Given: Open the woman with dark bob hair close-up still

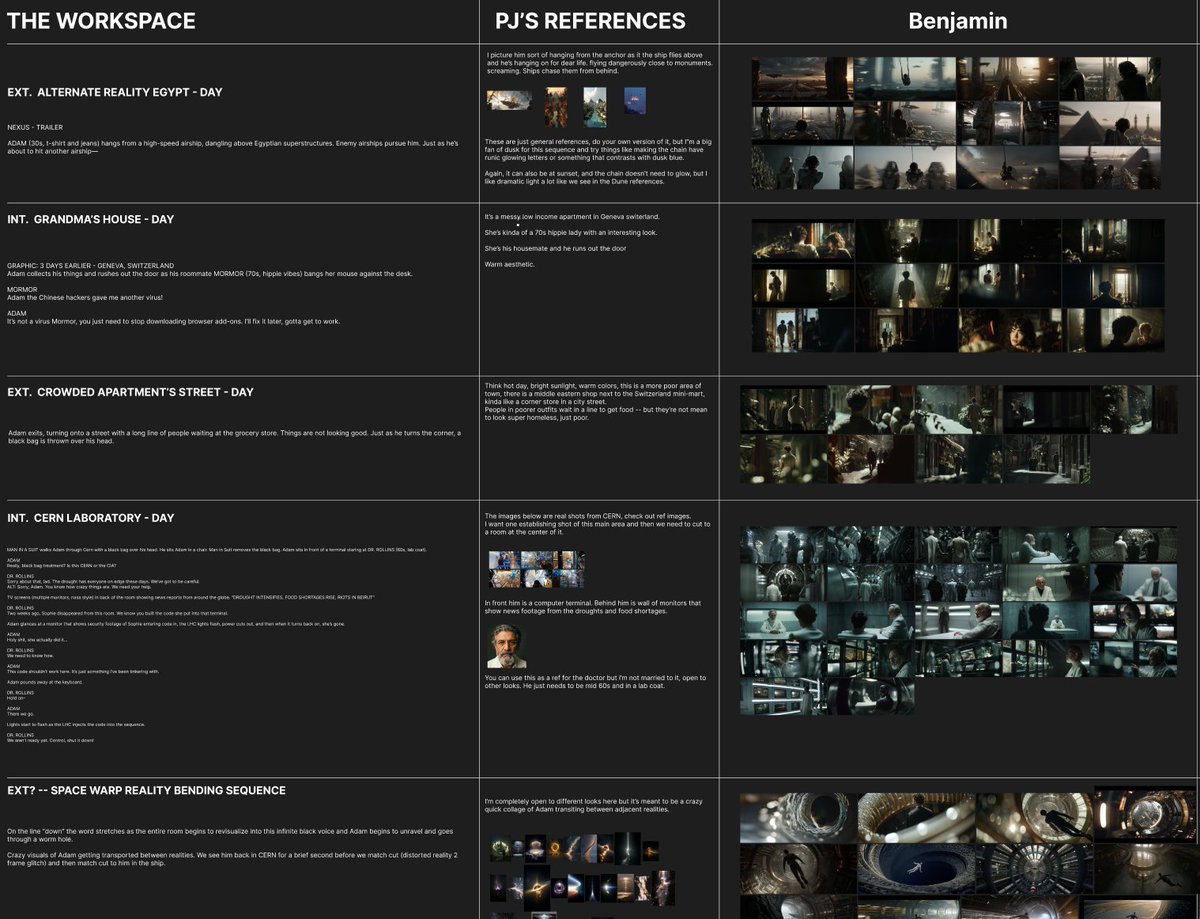Looking at the screenshot, I should pyautogui.click(x=1009, y=330).
